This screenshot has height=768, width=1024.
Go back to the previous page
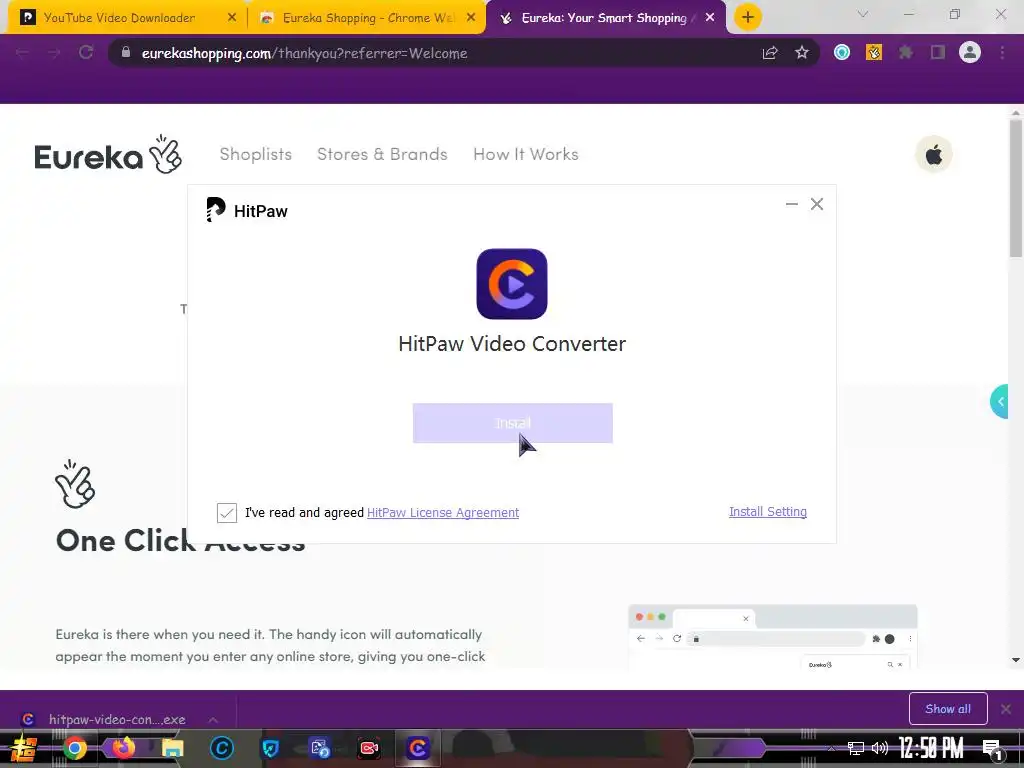click(22, 53)
